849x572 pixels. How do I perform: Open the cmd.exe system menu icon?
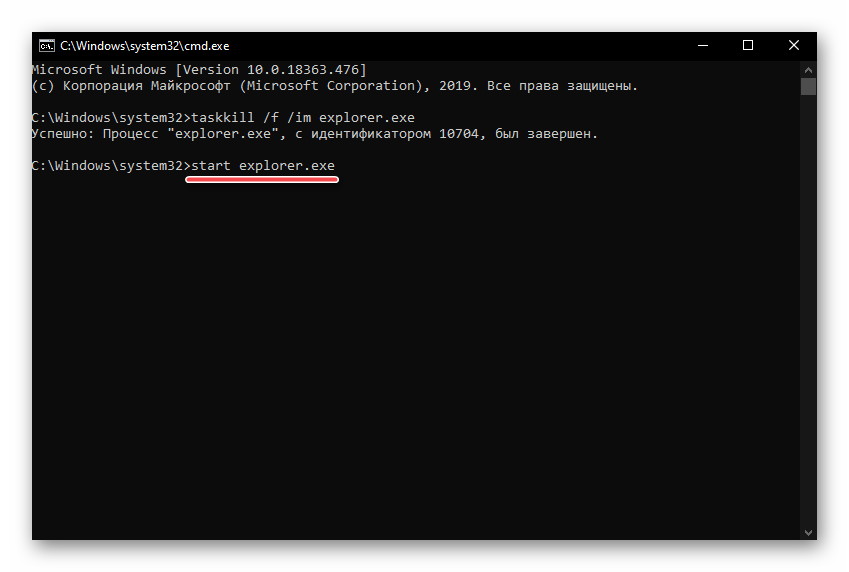(x=45, y=45)
